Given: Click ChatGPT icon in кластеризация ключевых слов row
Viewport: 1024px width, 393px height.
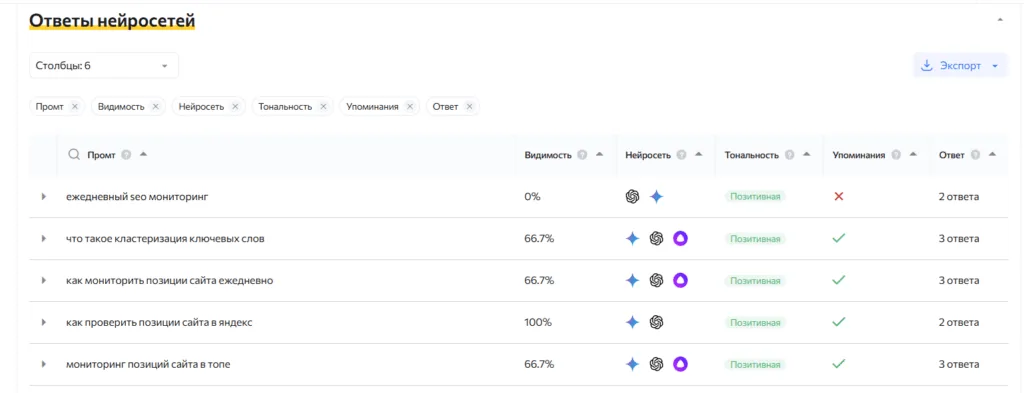Looking at the screenshot, I should click(656, 239).
